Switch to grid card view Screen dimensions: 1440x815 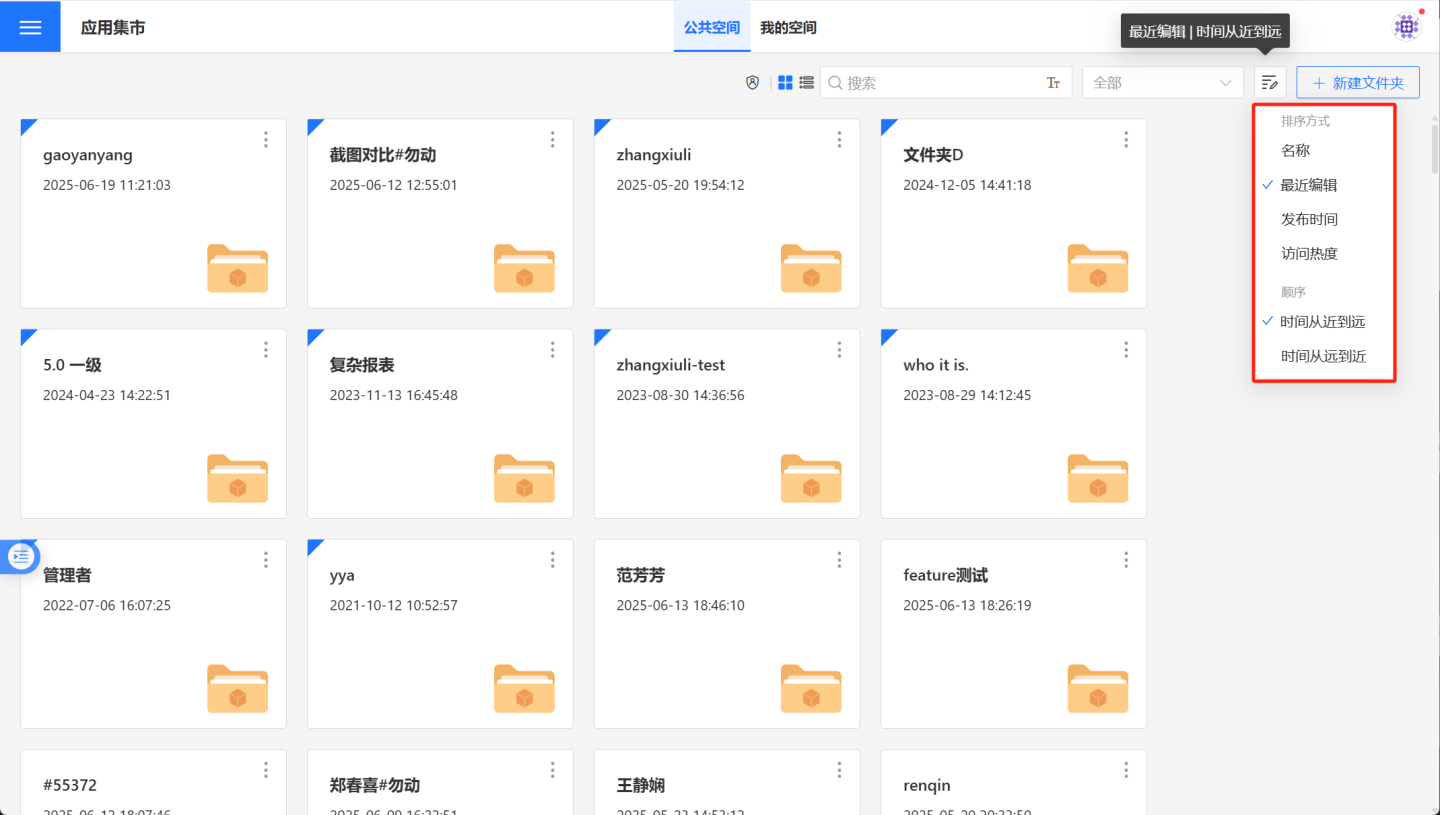pos(786,83)
